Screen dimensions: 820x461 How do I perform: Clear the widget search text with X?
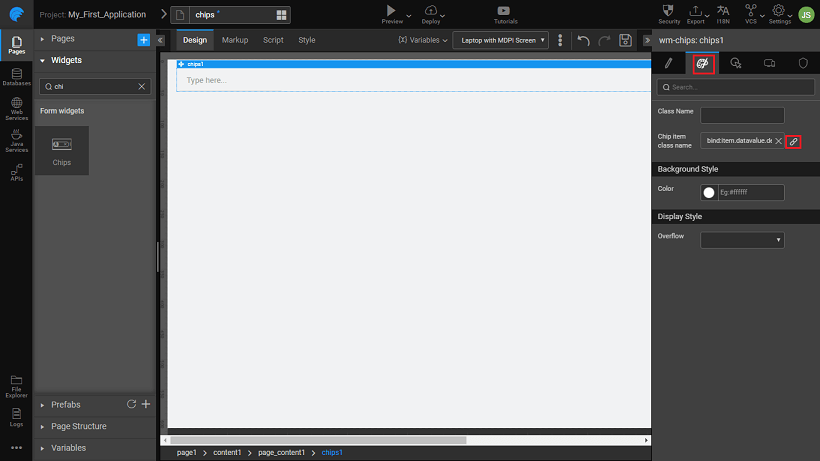coord(141,87)
